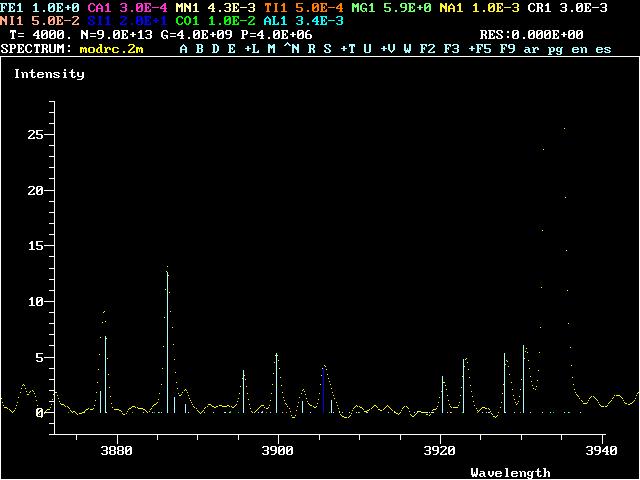This screenshot has width=640, height=480.
Task: Click the W command letter
Action: click(x=407, y=49)
